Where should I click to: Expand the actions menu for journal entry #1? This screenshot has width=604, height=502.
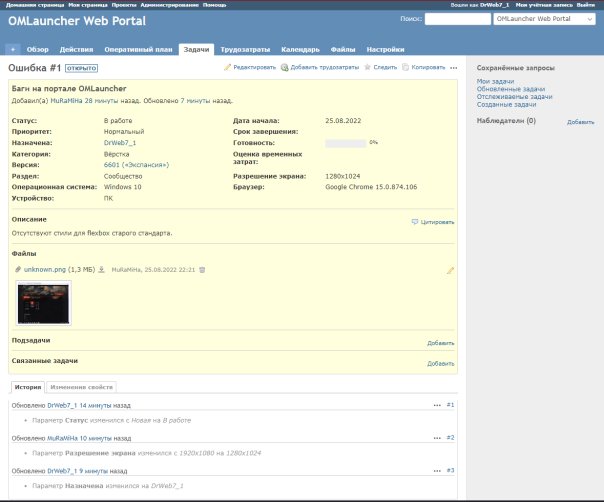click(436, 405)
